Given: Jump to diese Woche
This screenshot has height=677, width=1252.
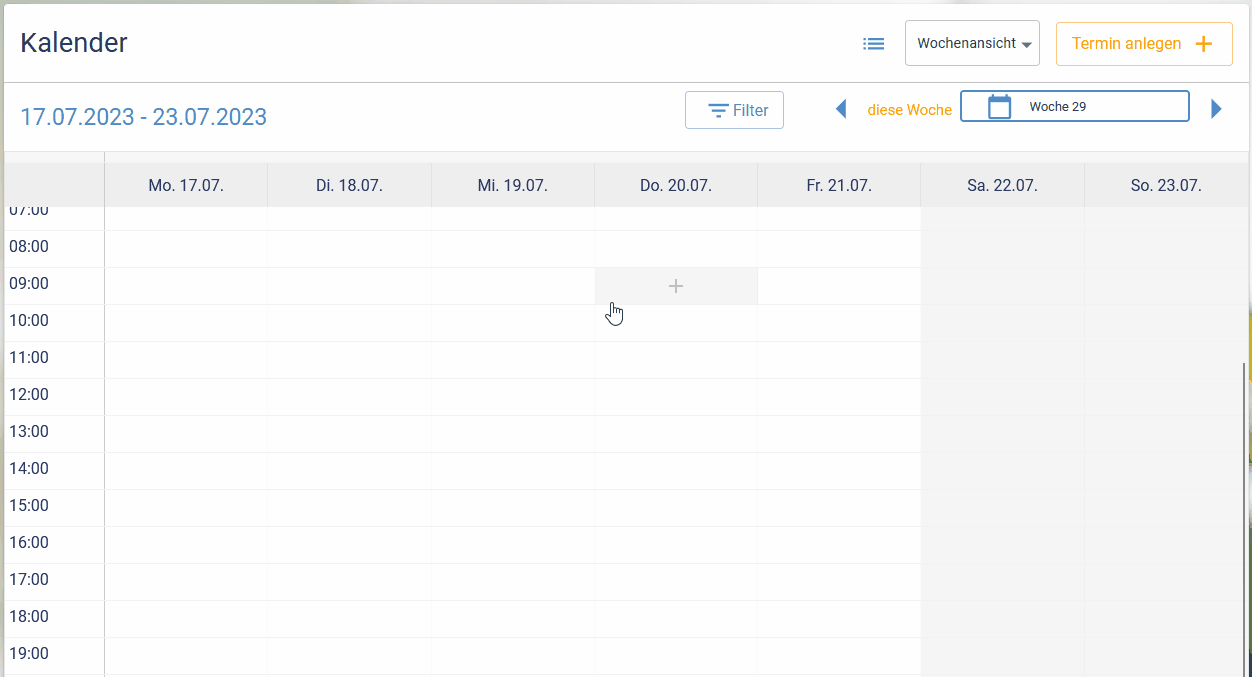Looking at the screenshot, I should pos(909,110).
